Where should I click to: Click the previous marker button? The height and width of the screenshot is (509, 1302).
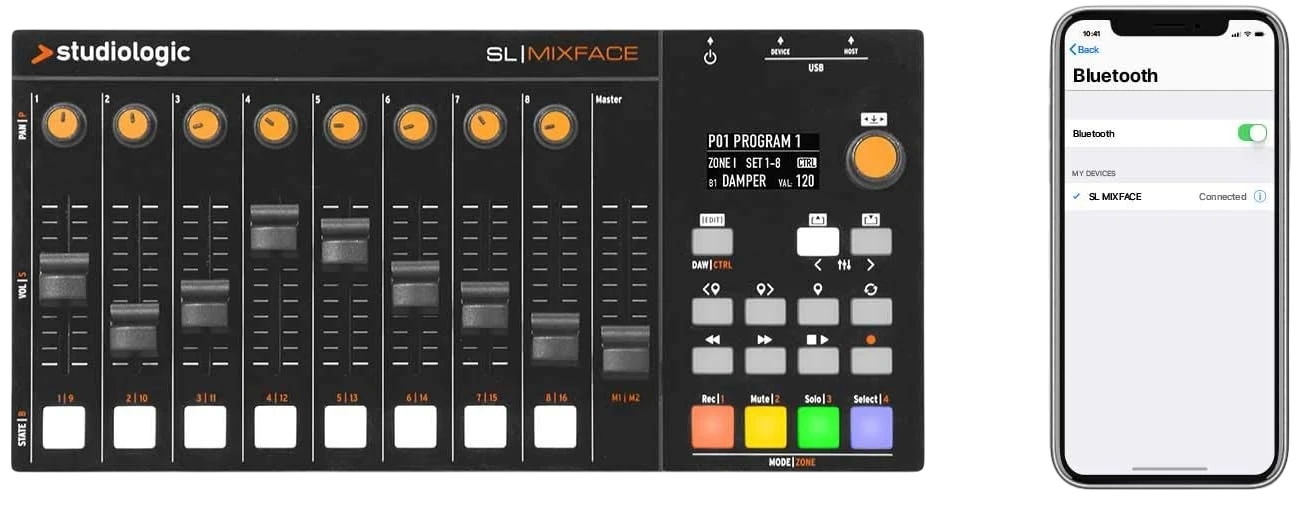pos(712,311)
